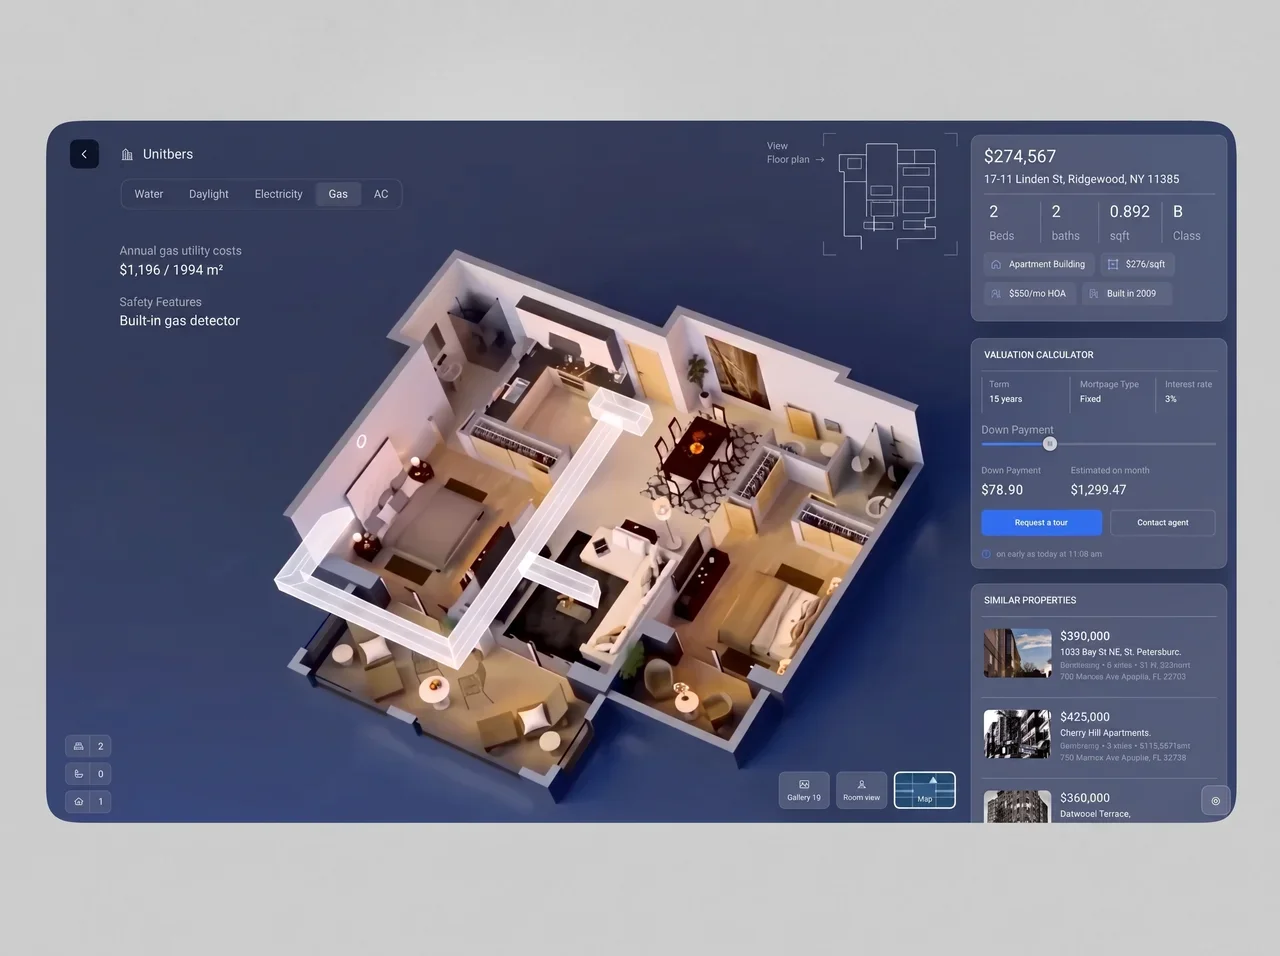Open Gallery 19 images
This screenshot has height=956, width=1280.
pos(804,790)
